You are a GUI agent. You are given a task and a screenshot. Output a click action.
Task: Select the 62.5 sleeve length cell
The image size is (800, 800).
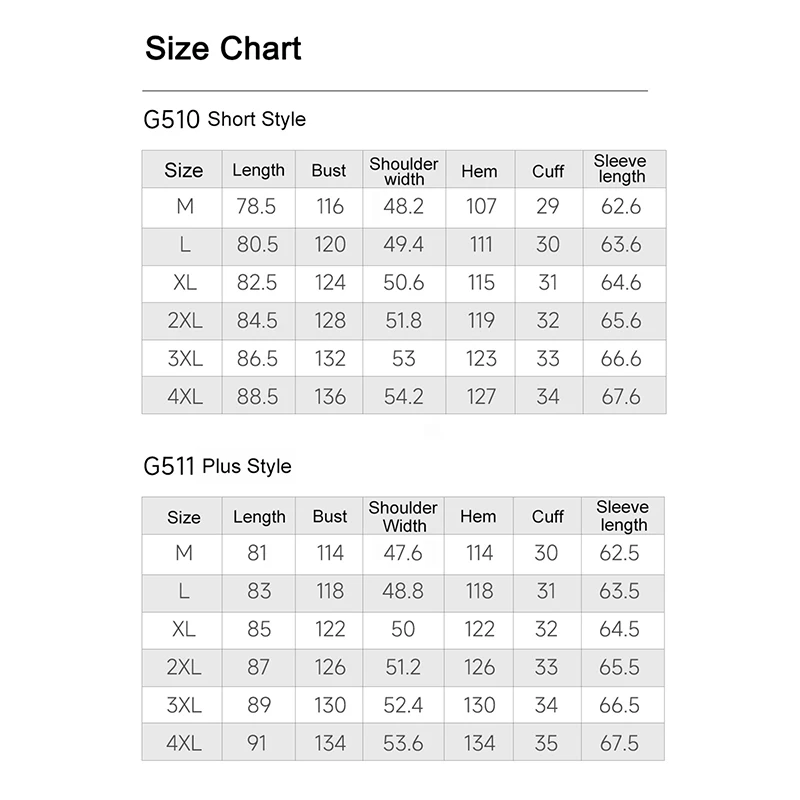tap(619, 553)
